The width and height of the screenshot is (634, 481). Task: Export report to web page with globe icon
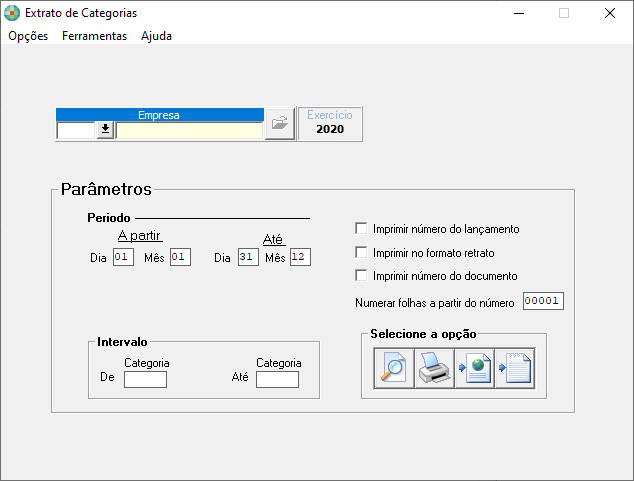(x=474, y=368)
